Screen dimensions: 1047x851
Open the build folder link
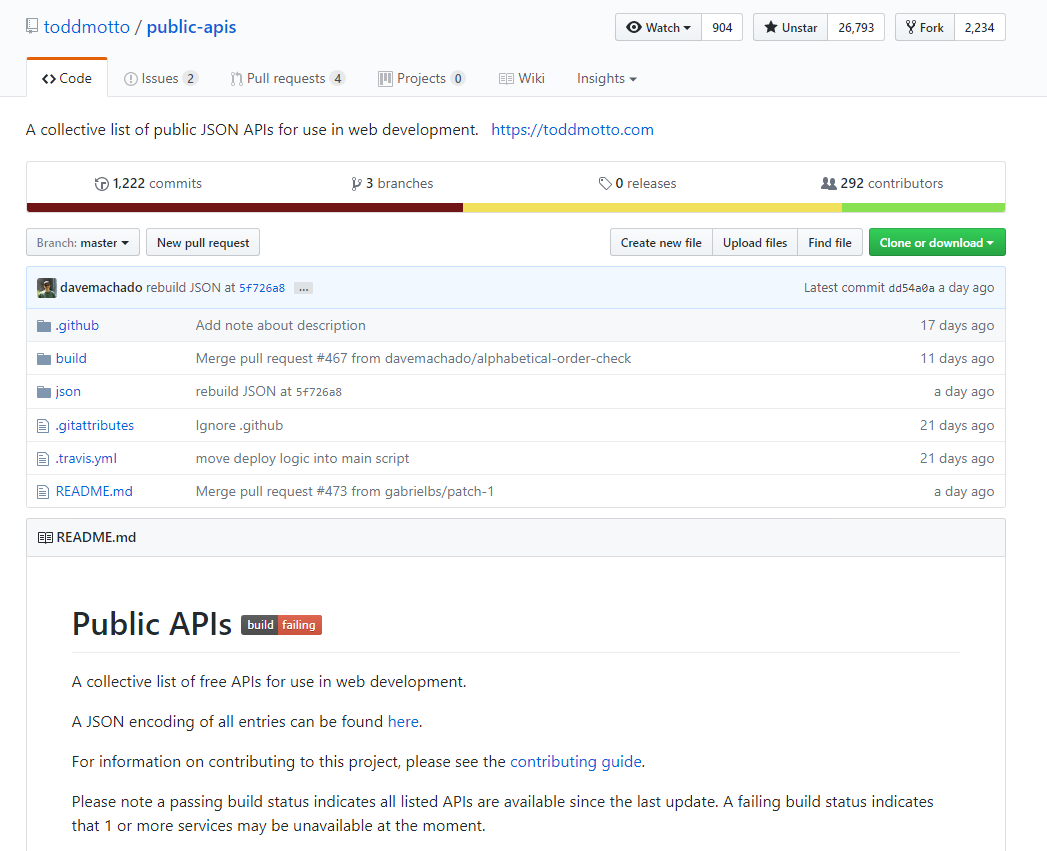click(71, 358)
